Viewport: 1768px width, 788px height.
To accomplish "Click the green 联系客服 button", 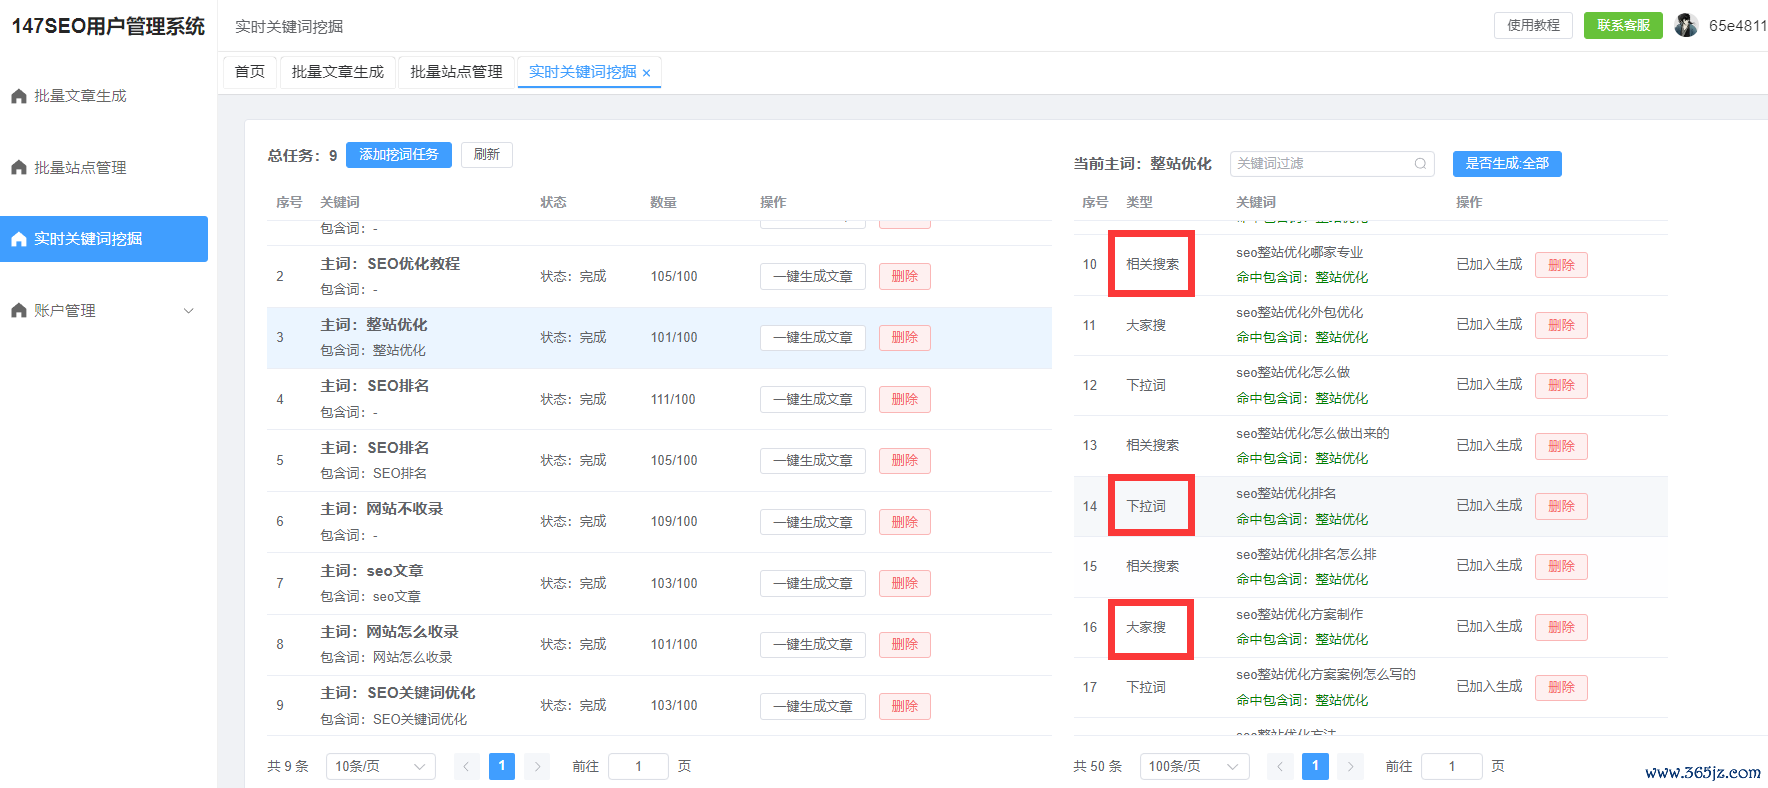I will [x=1623, y=25].
